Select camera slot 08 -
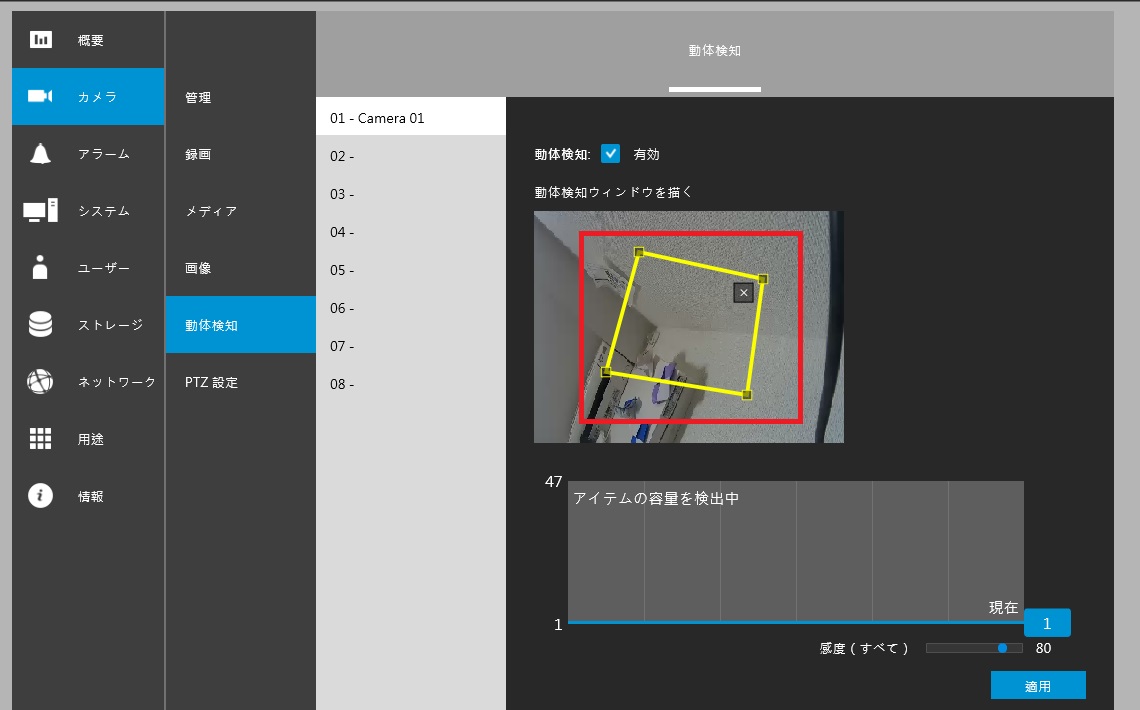The height and width of the screenshot is (710, 1140). click(x=411, y=384)
